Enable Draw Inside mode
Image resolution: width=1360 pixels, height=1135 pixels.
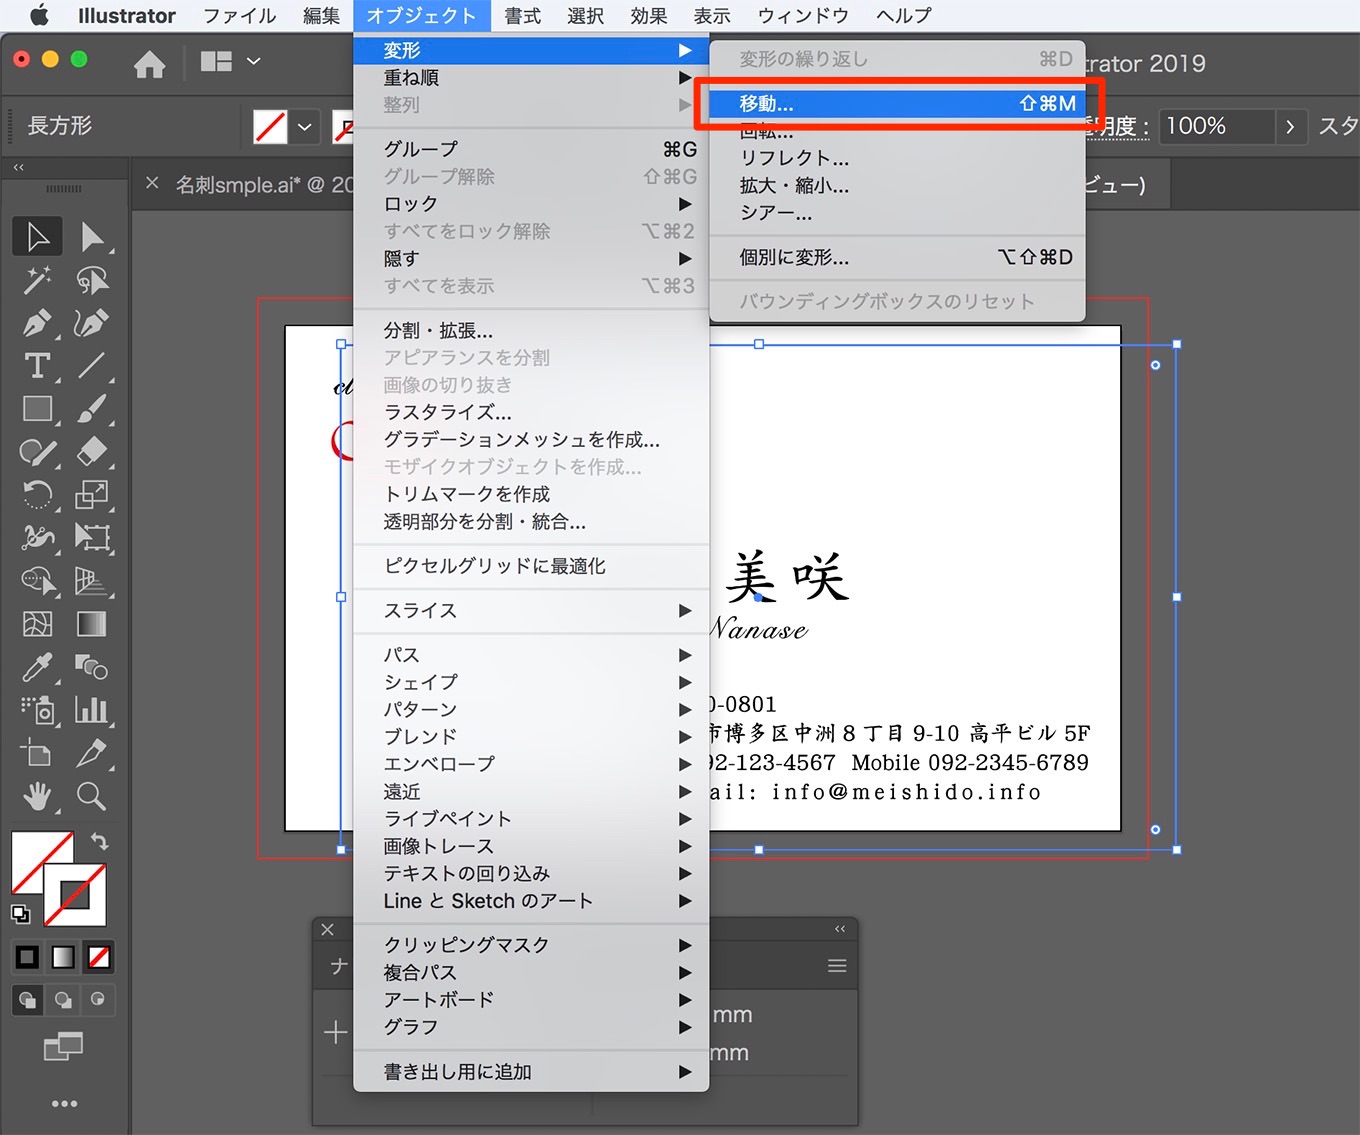point(98,999)
